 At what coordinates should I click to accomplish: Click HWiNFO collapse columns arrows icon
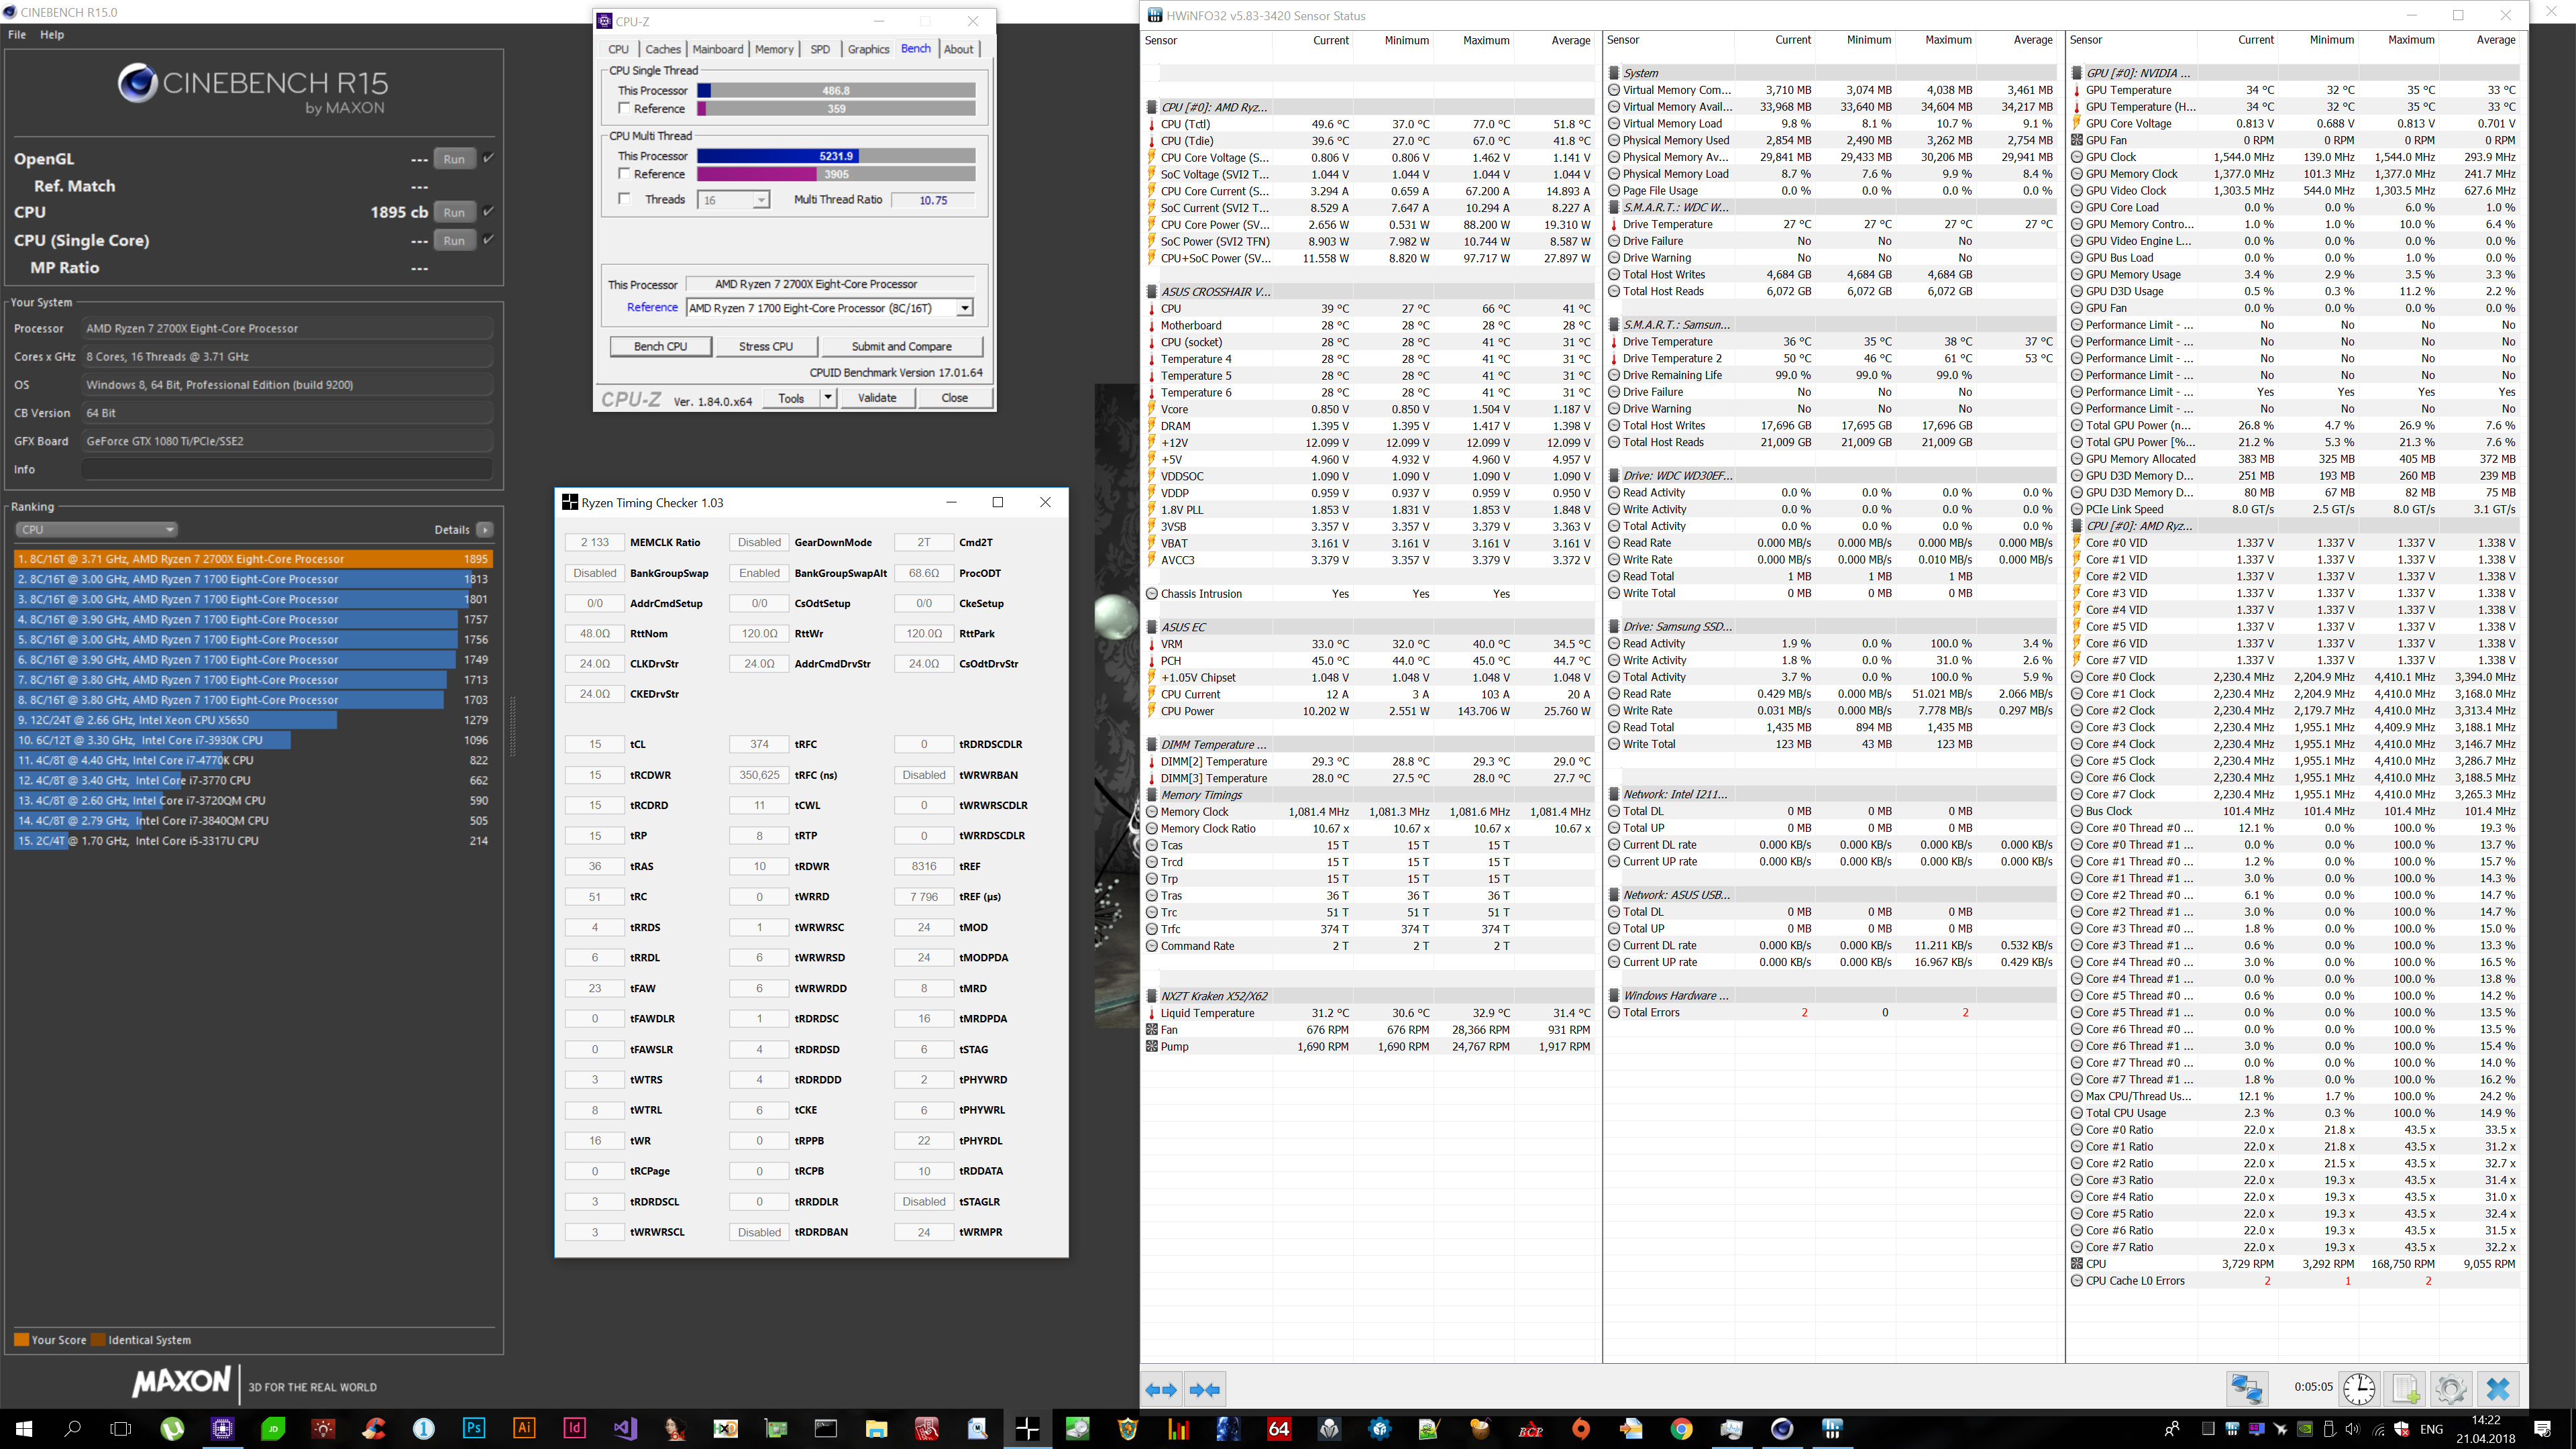click(1205, 1390)
